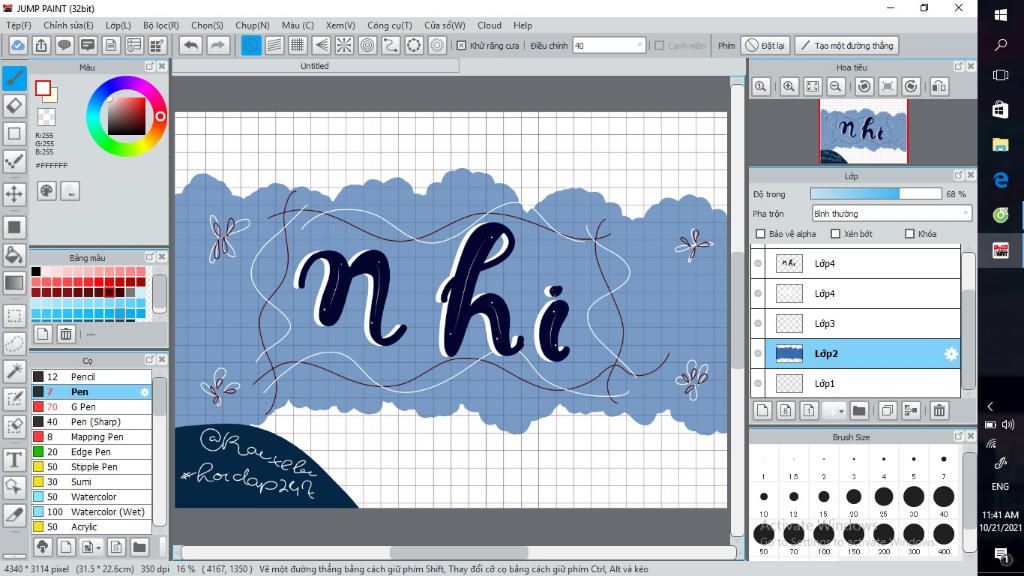Click Tạo một đường thẳng button
The height and width of the screenshot is (576, 1024).
click(x=846, y=46)
